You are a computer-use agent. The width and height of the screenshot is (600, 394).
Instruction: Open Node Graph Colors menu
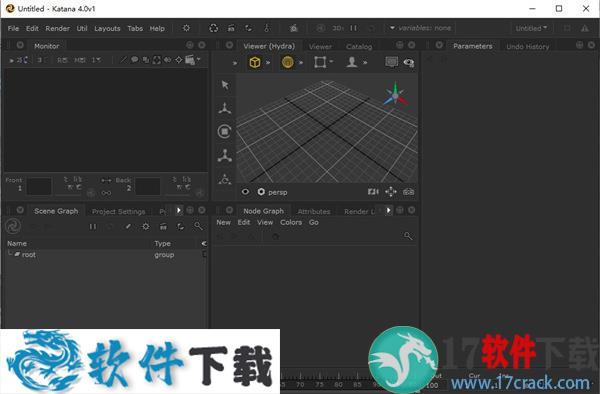click(x=291, y=222)
